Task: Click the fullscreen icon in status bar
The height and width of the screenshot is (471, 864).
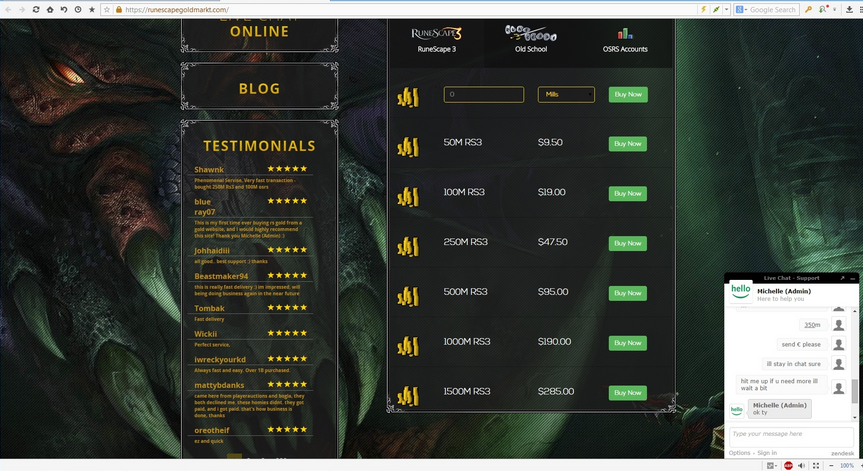Action: coord(816,465)
